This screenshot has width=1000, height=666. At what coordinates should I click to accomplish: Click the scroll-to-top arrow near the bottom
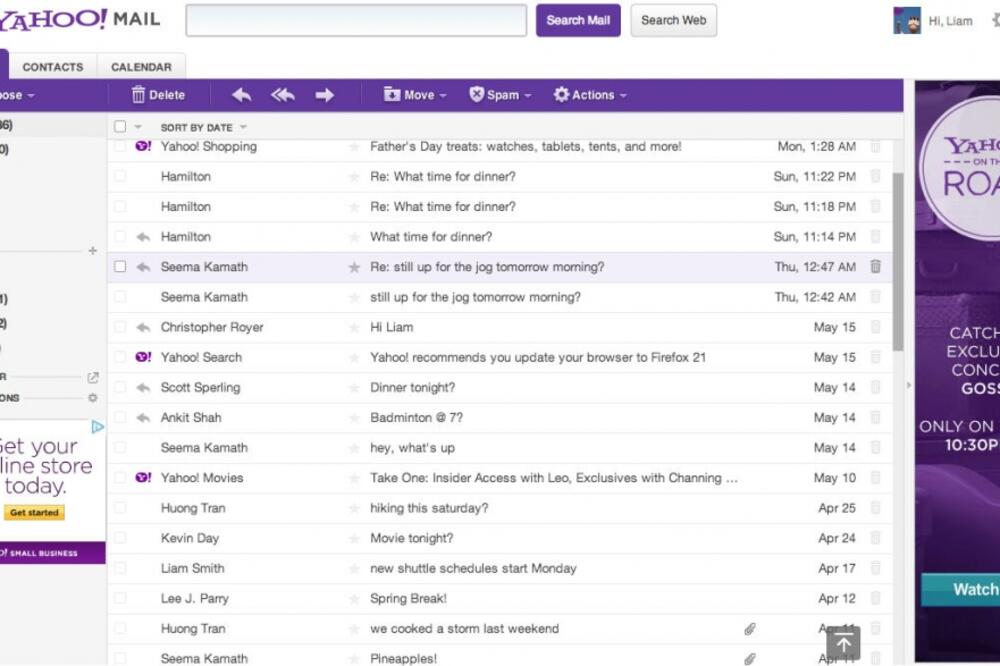[843, 643]
